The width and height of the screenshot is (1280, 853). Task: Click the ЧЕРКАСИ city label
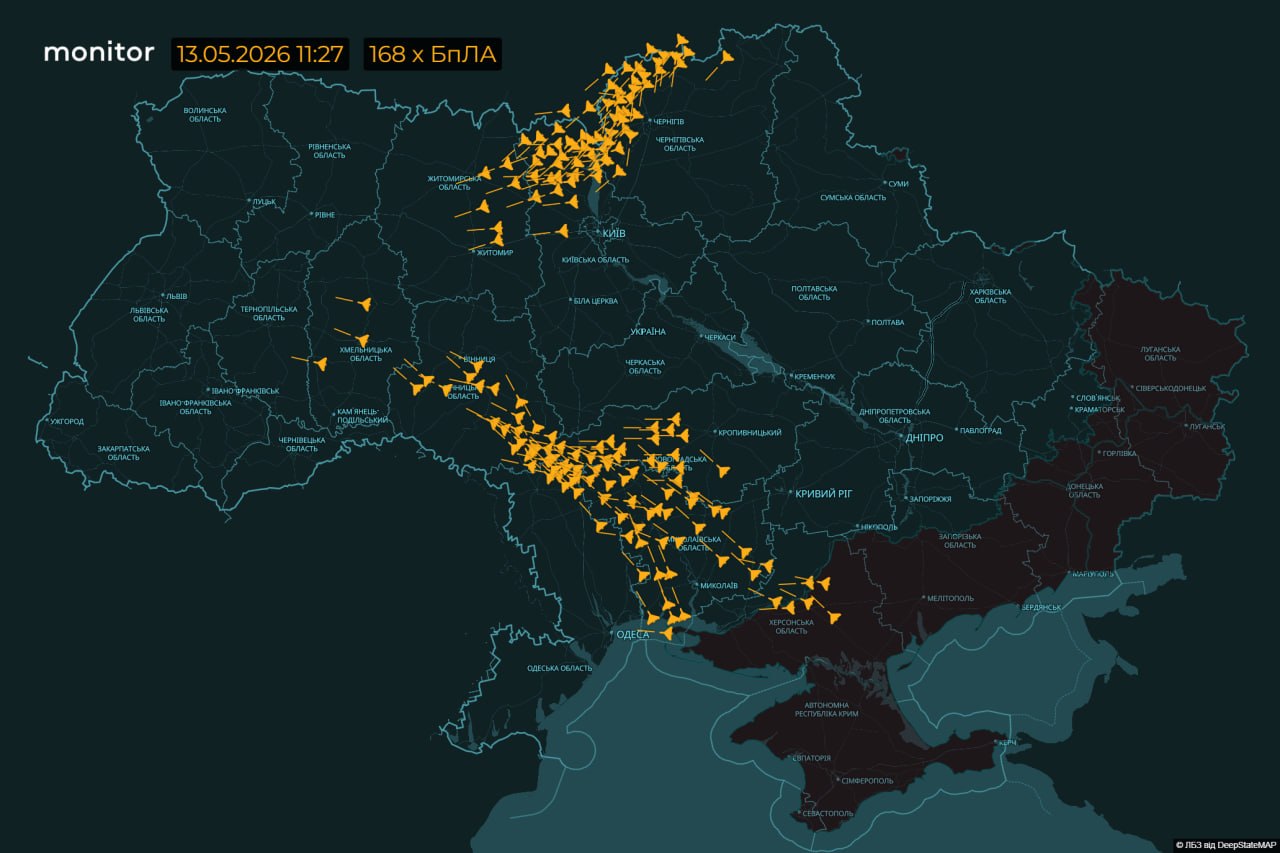point(720,337)
